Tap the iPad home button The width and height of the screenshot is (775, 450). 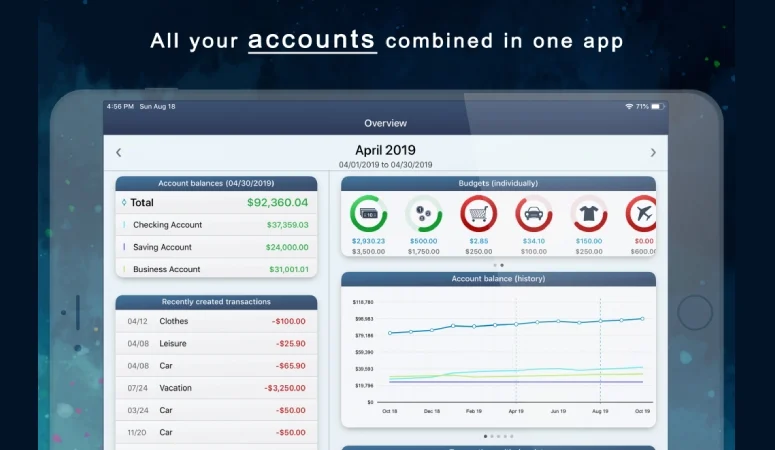click(695, 313)
